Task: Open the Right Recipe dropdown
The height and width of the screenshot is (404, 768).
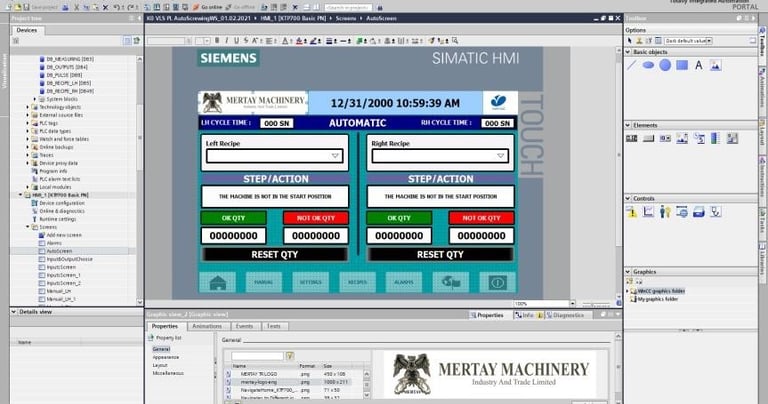Action: tap(500, 156)
